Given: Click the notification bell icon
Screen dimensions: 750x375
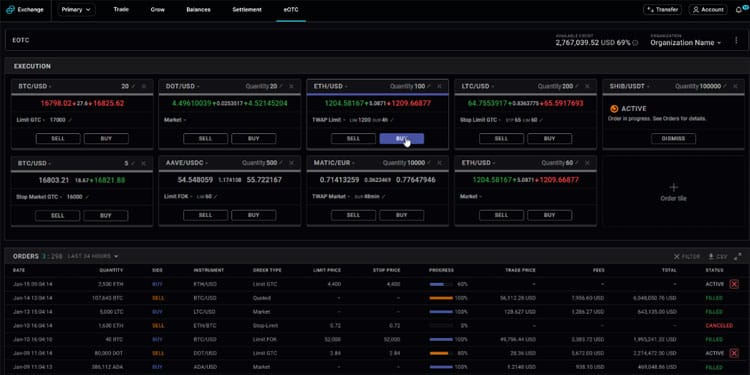Looking at the screenshot, I should point(739,10).
